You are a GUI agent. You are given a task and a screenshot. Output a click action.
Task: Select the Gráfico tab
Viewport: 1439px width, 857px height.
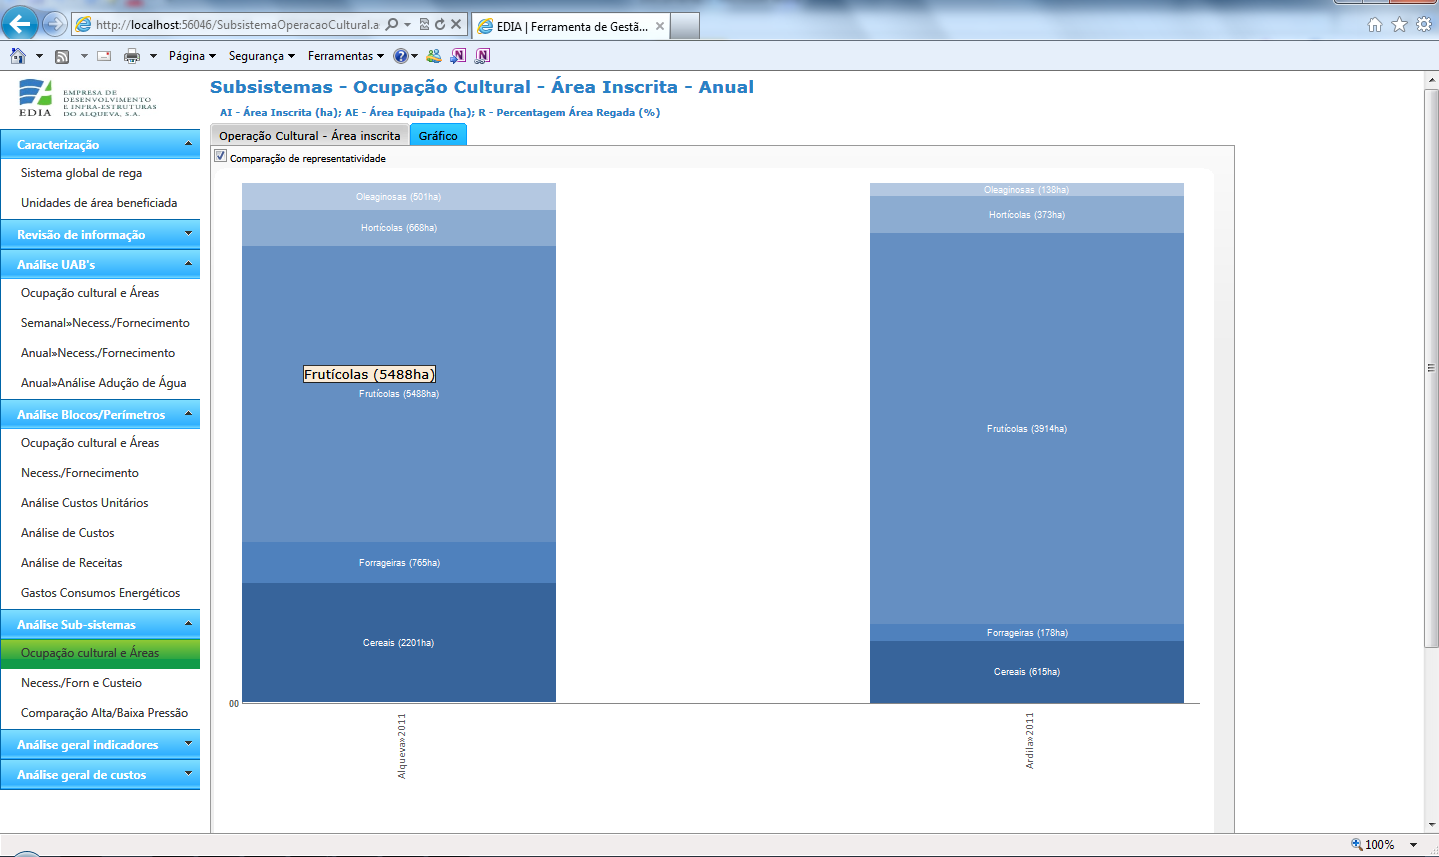[x=438, y=135]
